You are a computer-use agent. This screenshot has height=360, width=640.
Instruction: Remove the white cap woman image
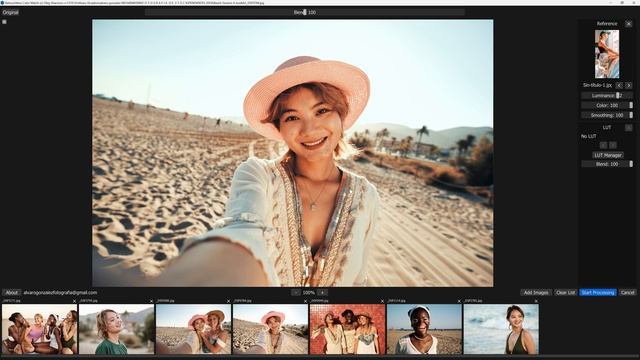point(459,301)
